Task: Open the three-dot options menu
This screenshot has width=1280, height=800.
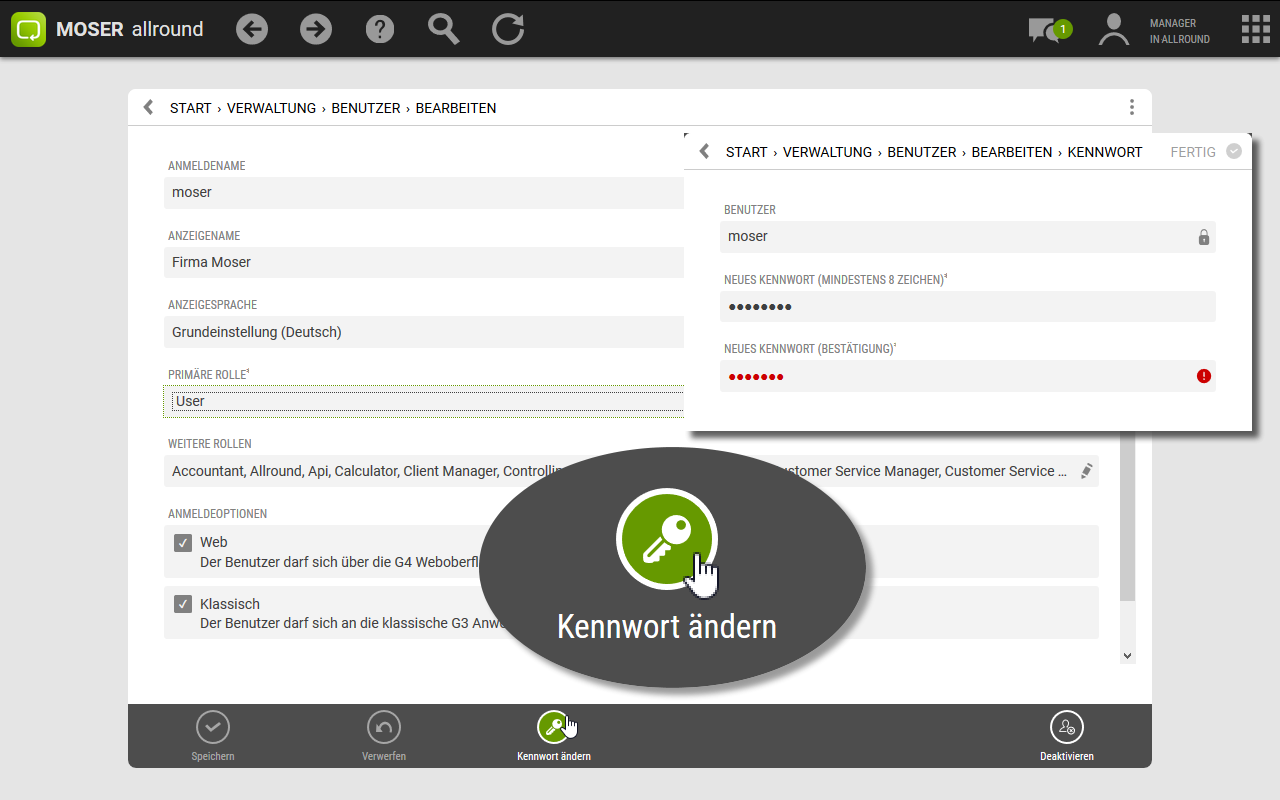Action: point(1131,108)
